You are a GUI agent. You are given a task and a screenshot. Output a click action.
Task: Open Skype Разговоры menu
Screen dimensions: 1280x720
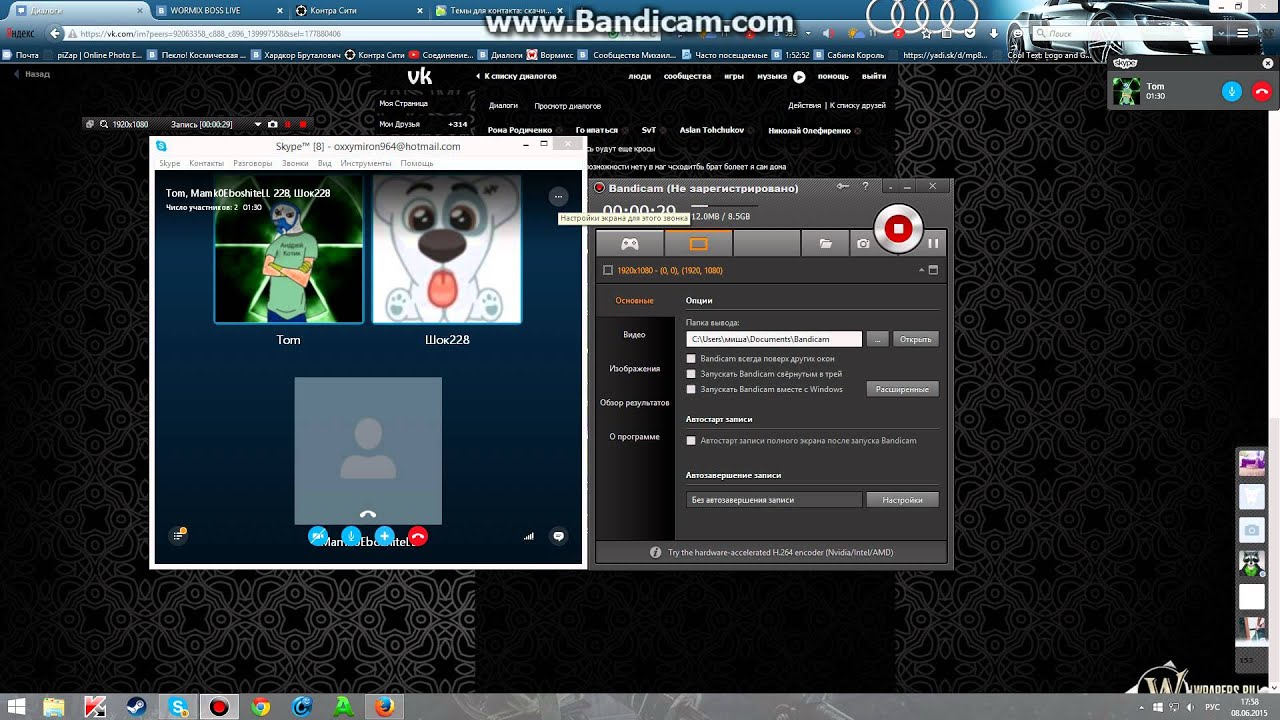click(x=253, y=163)
